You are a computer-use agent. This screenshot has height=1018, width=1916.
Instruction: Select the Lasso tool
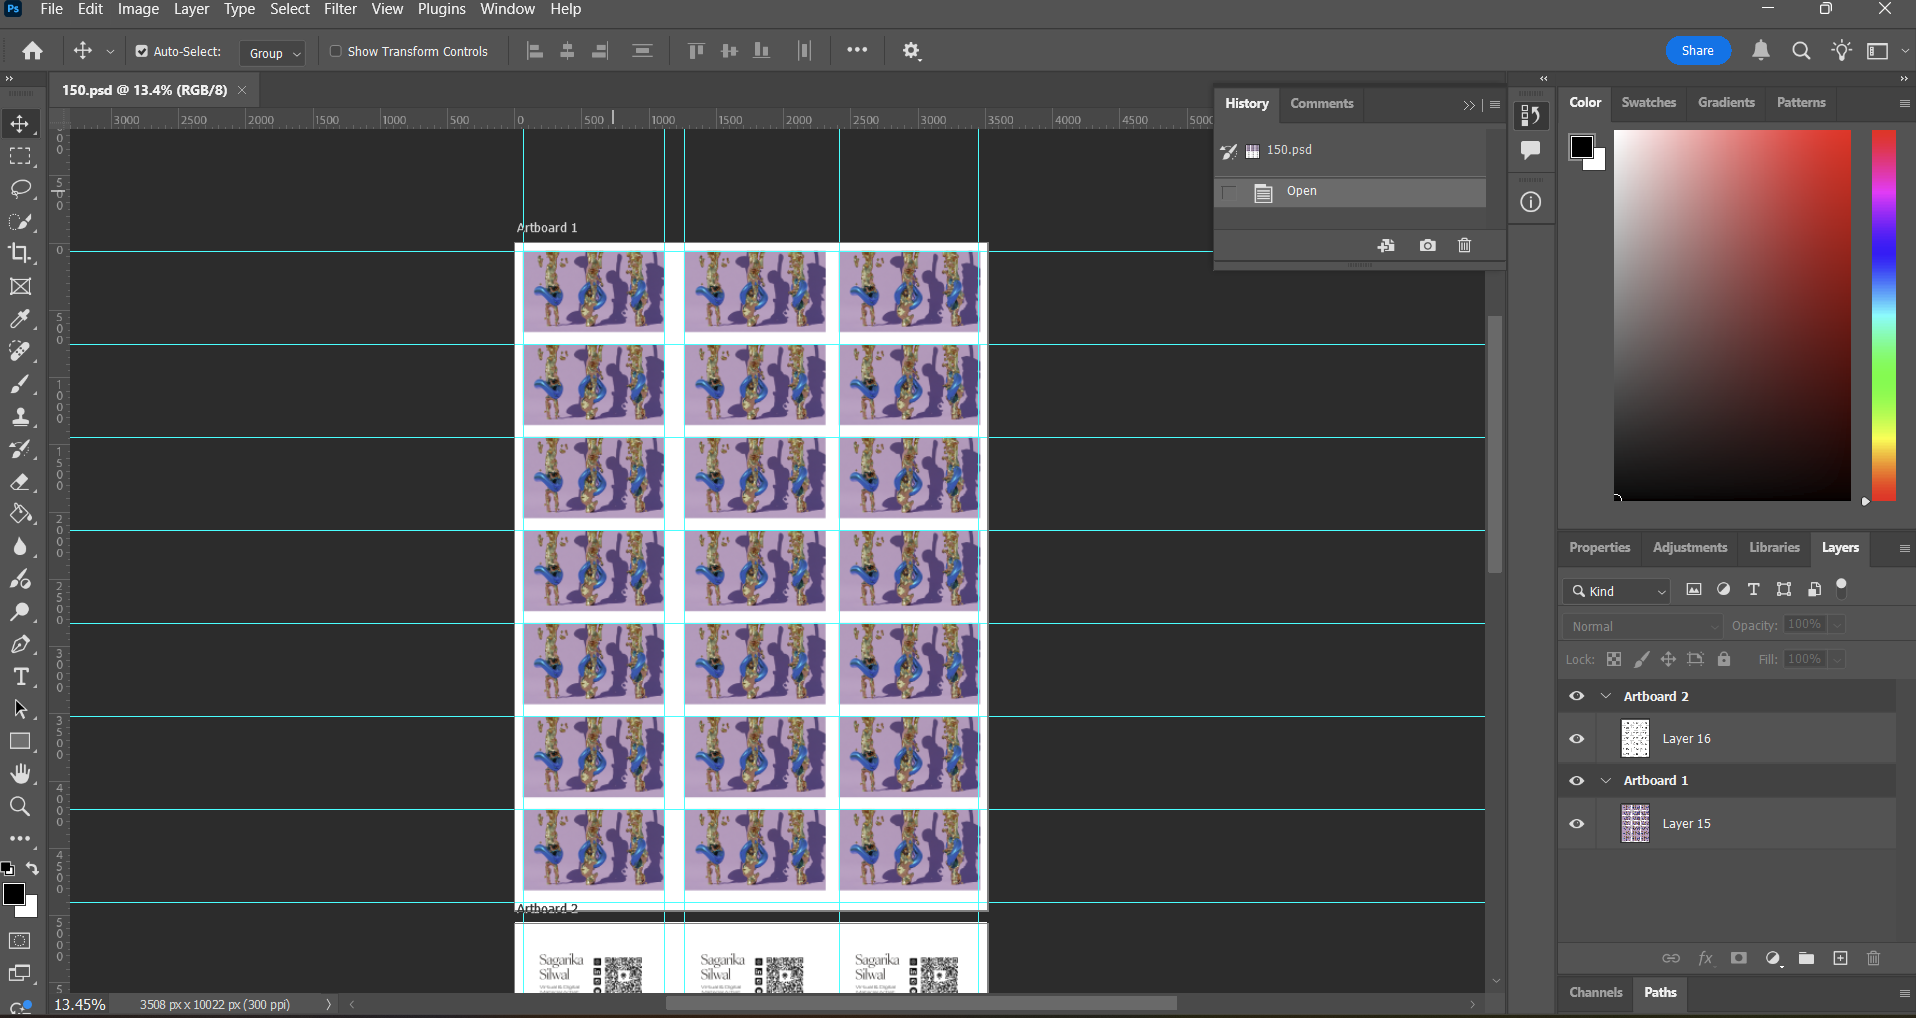[20, 189]
